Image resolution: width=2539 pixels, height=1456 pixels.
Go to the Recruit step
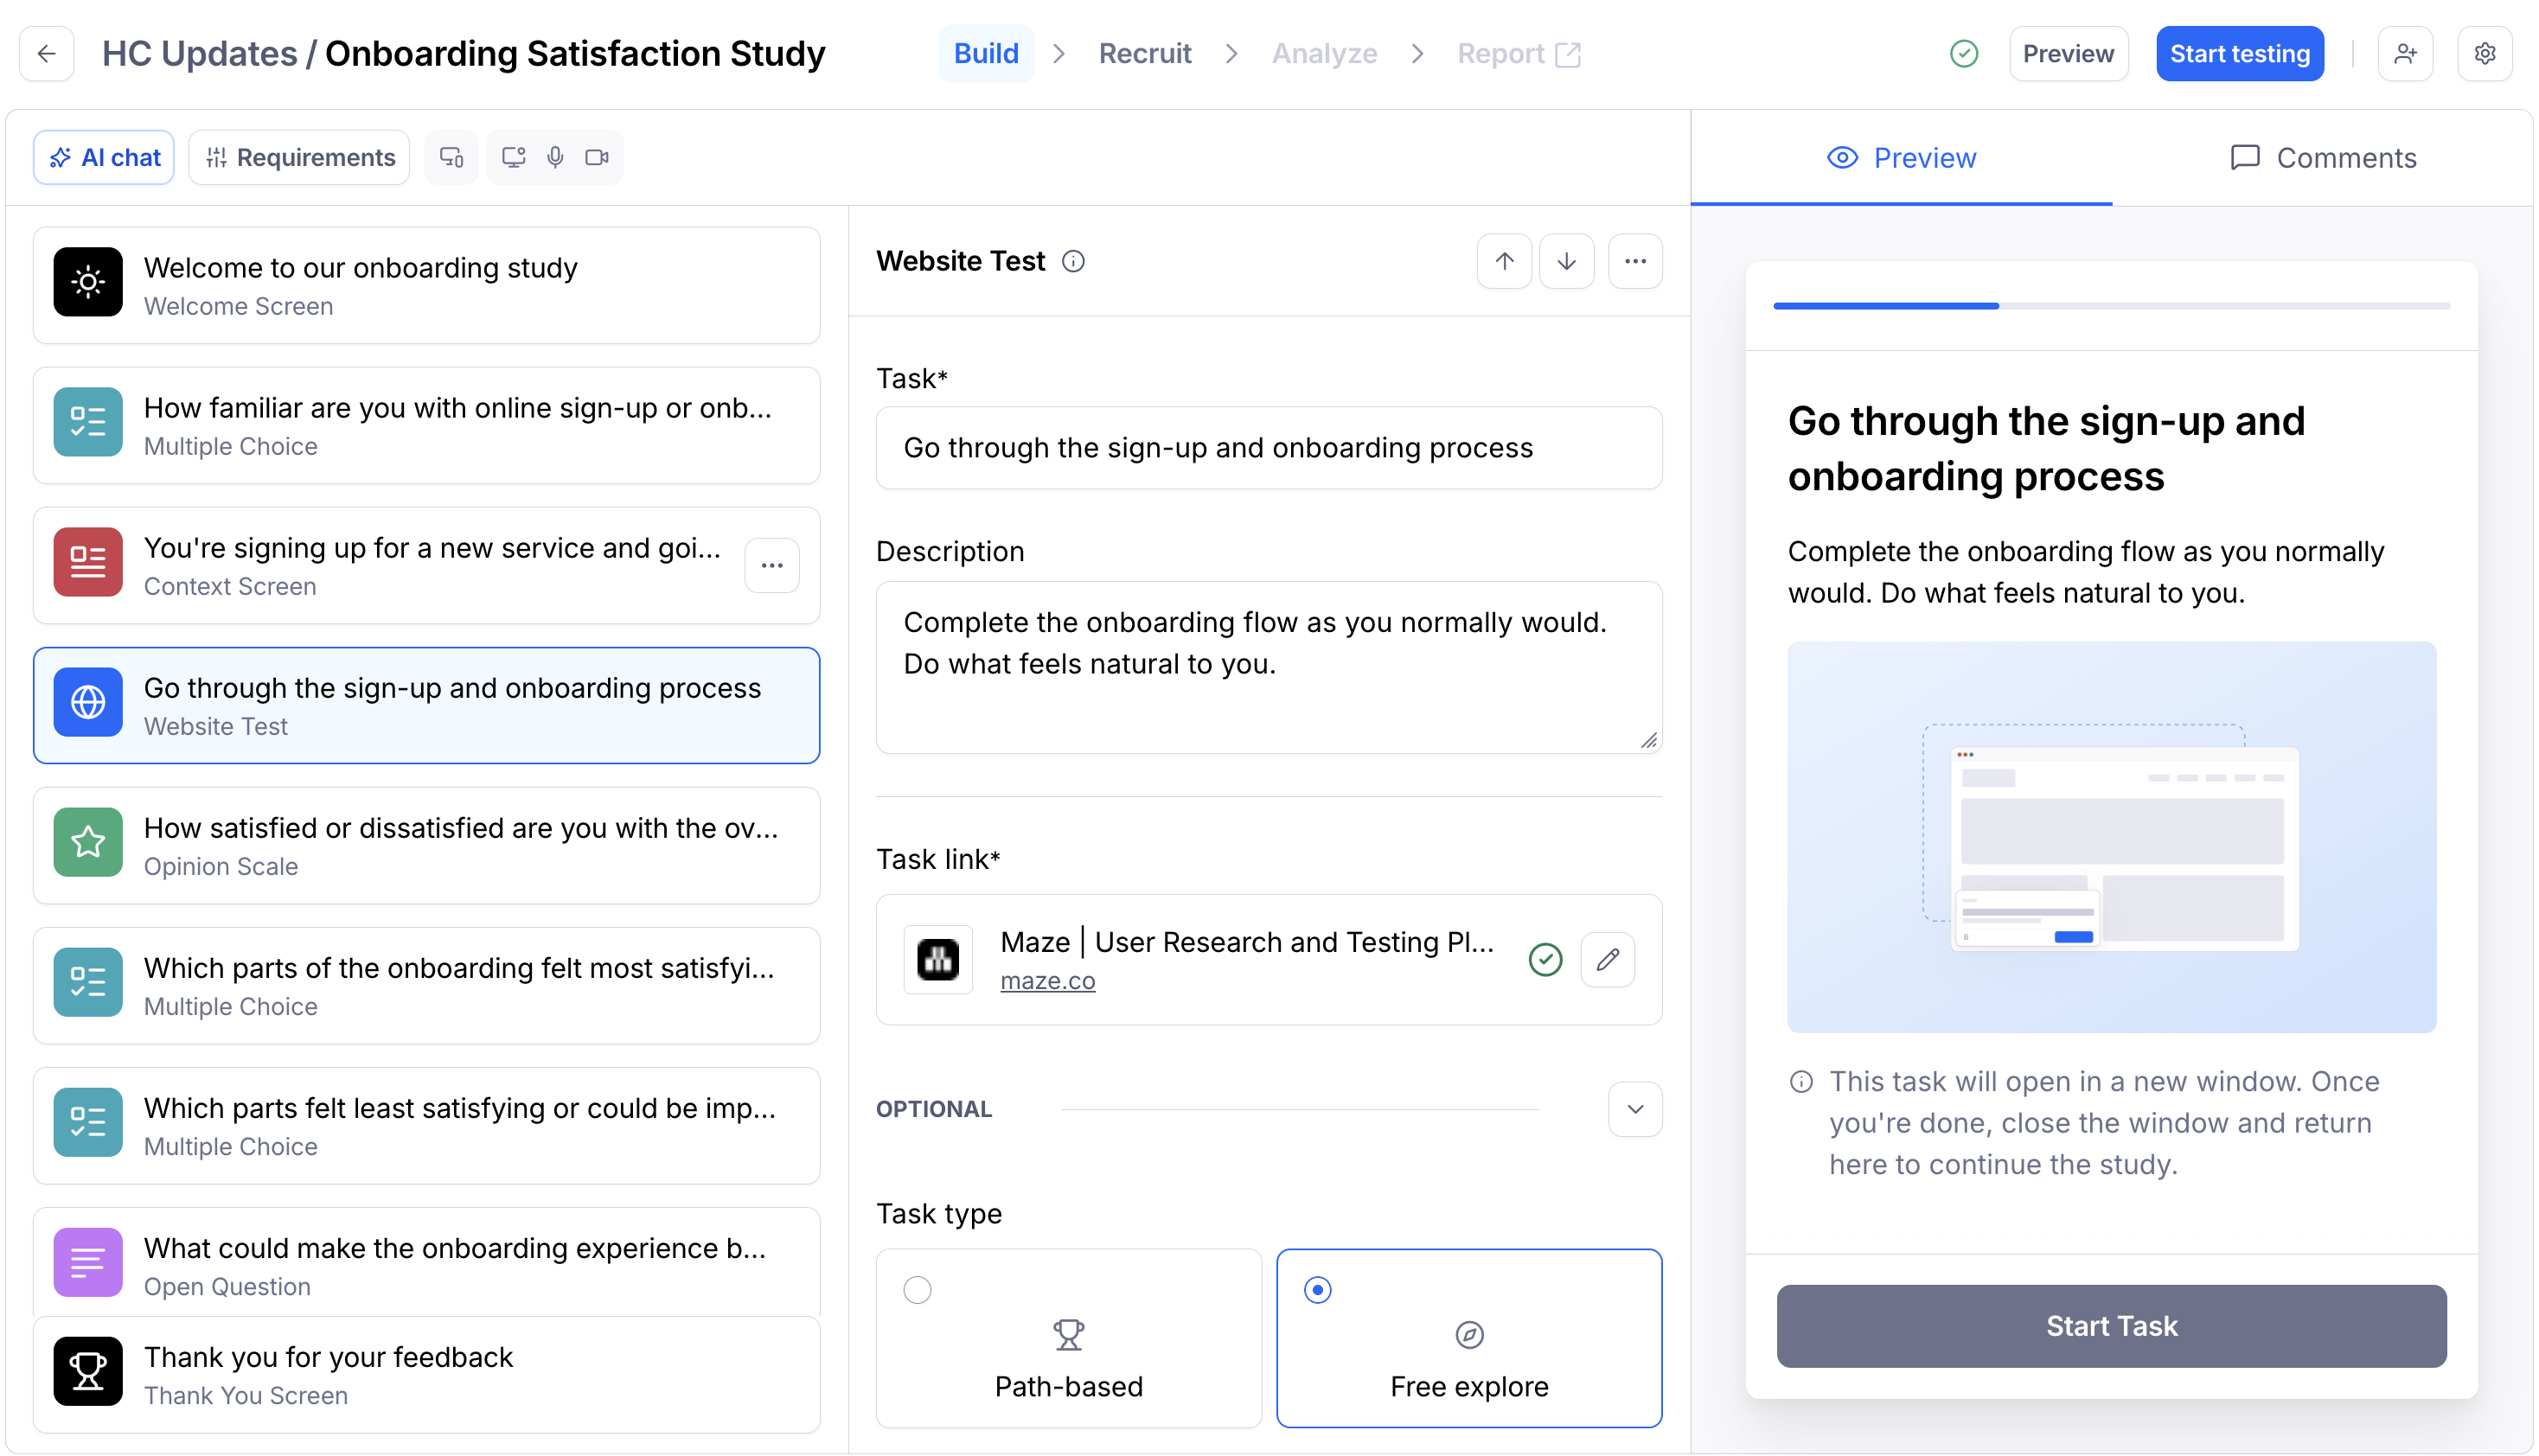click(x=1145, y=54)
